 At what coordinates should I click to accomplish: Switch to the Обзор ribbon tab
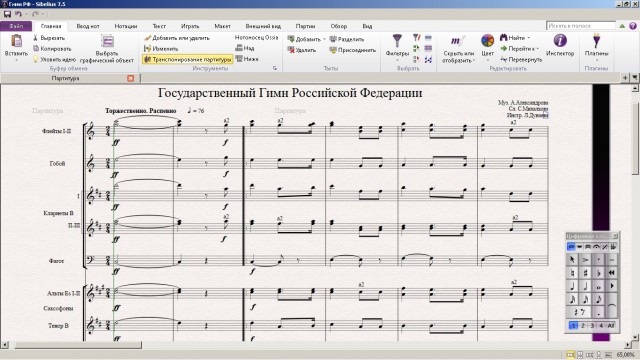coord(339,26)
